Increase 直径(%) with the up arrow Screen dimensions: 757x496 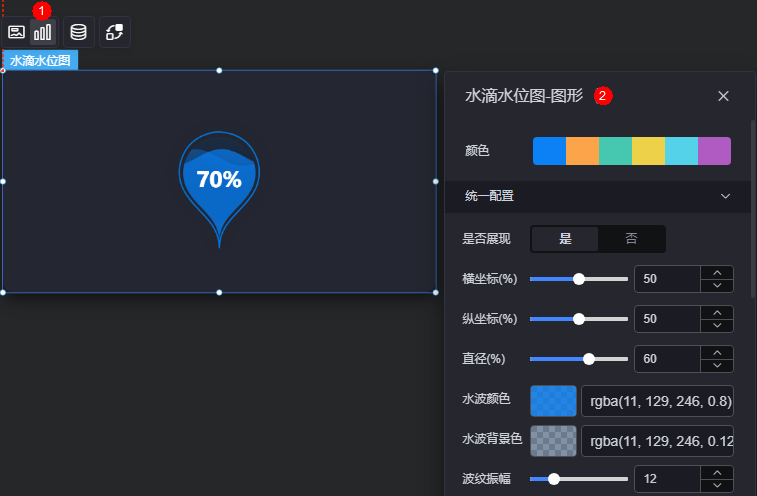click(x=717, y=353)
